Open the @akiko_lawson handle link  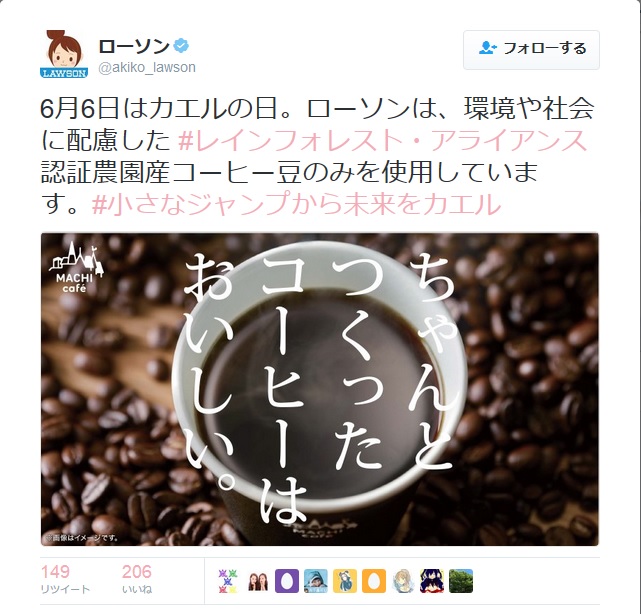(x=147, y=67)
